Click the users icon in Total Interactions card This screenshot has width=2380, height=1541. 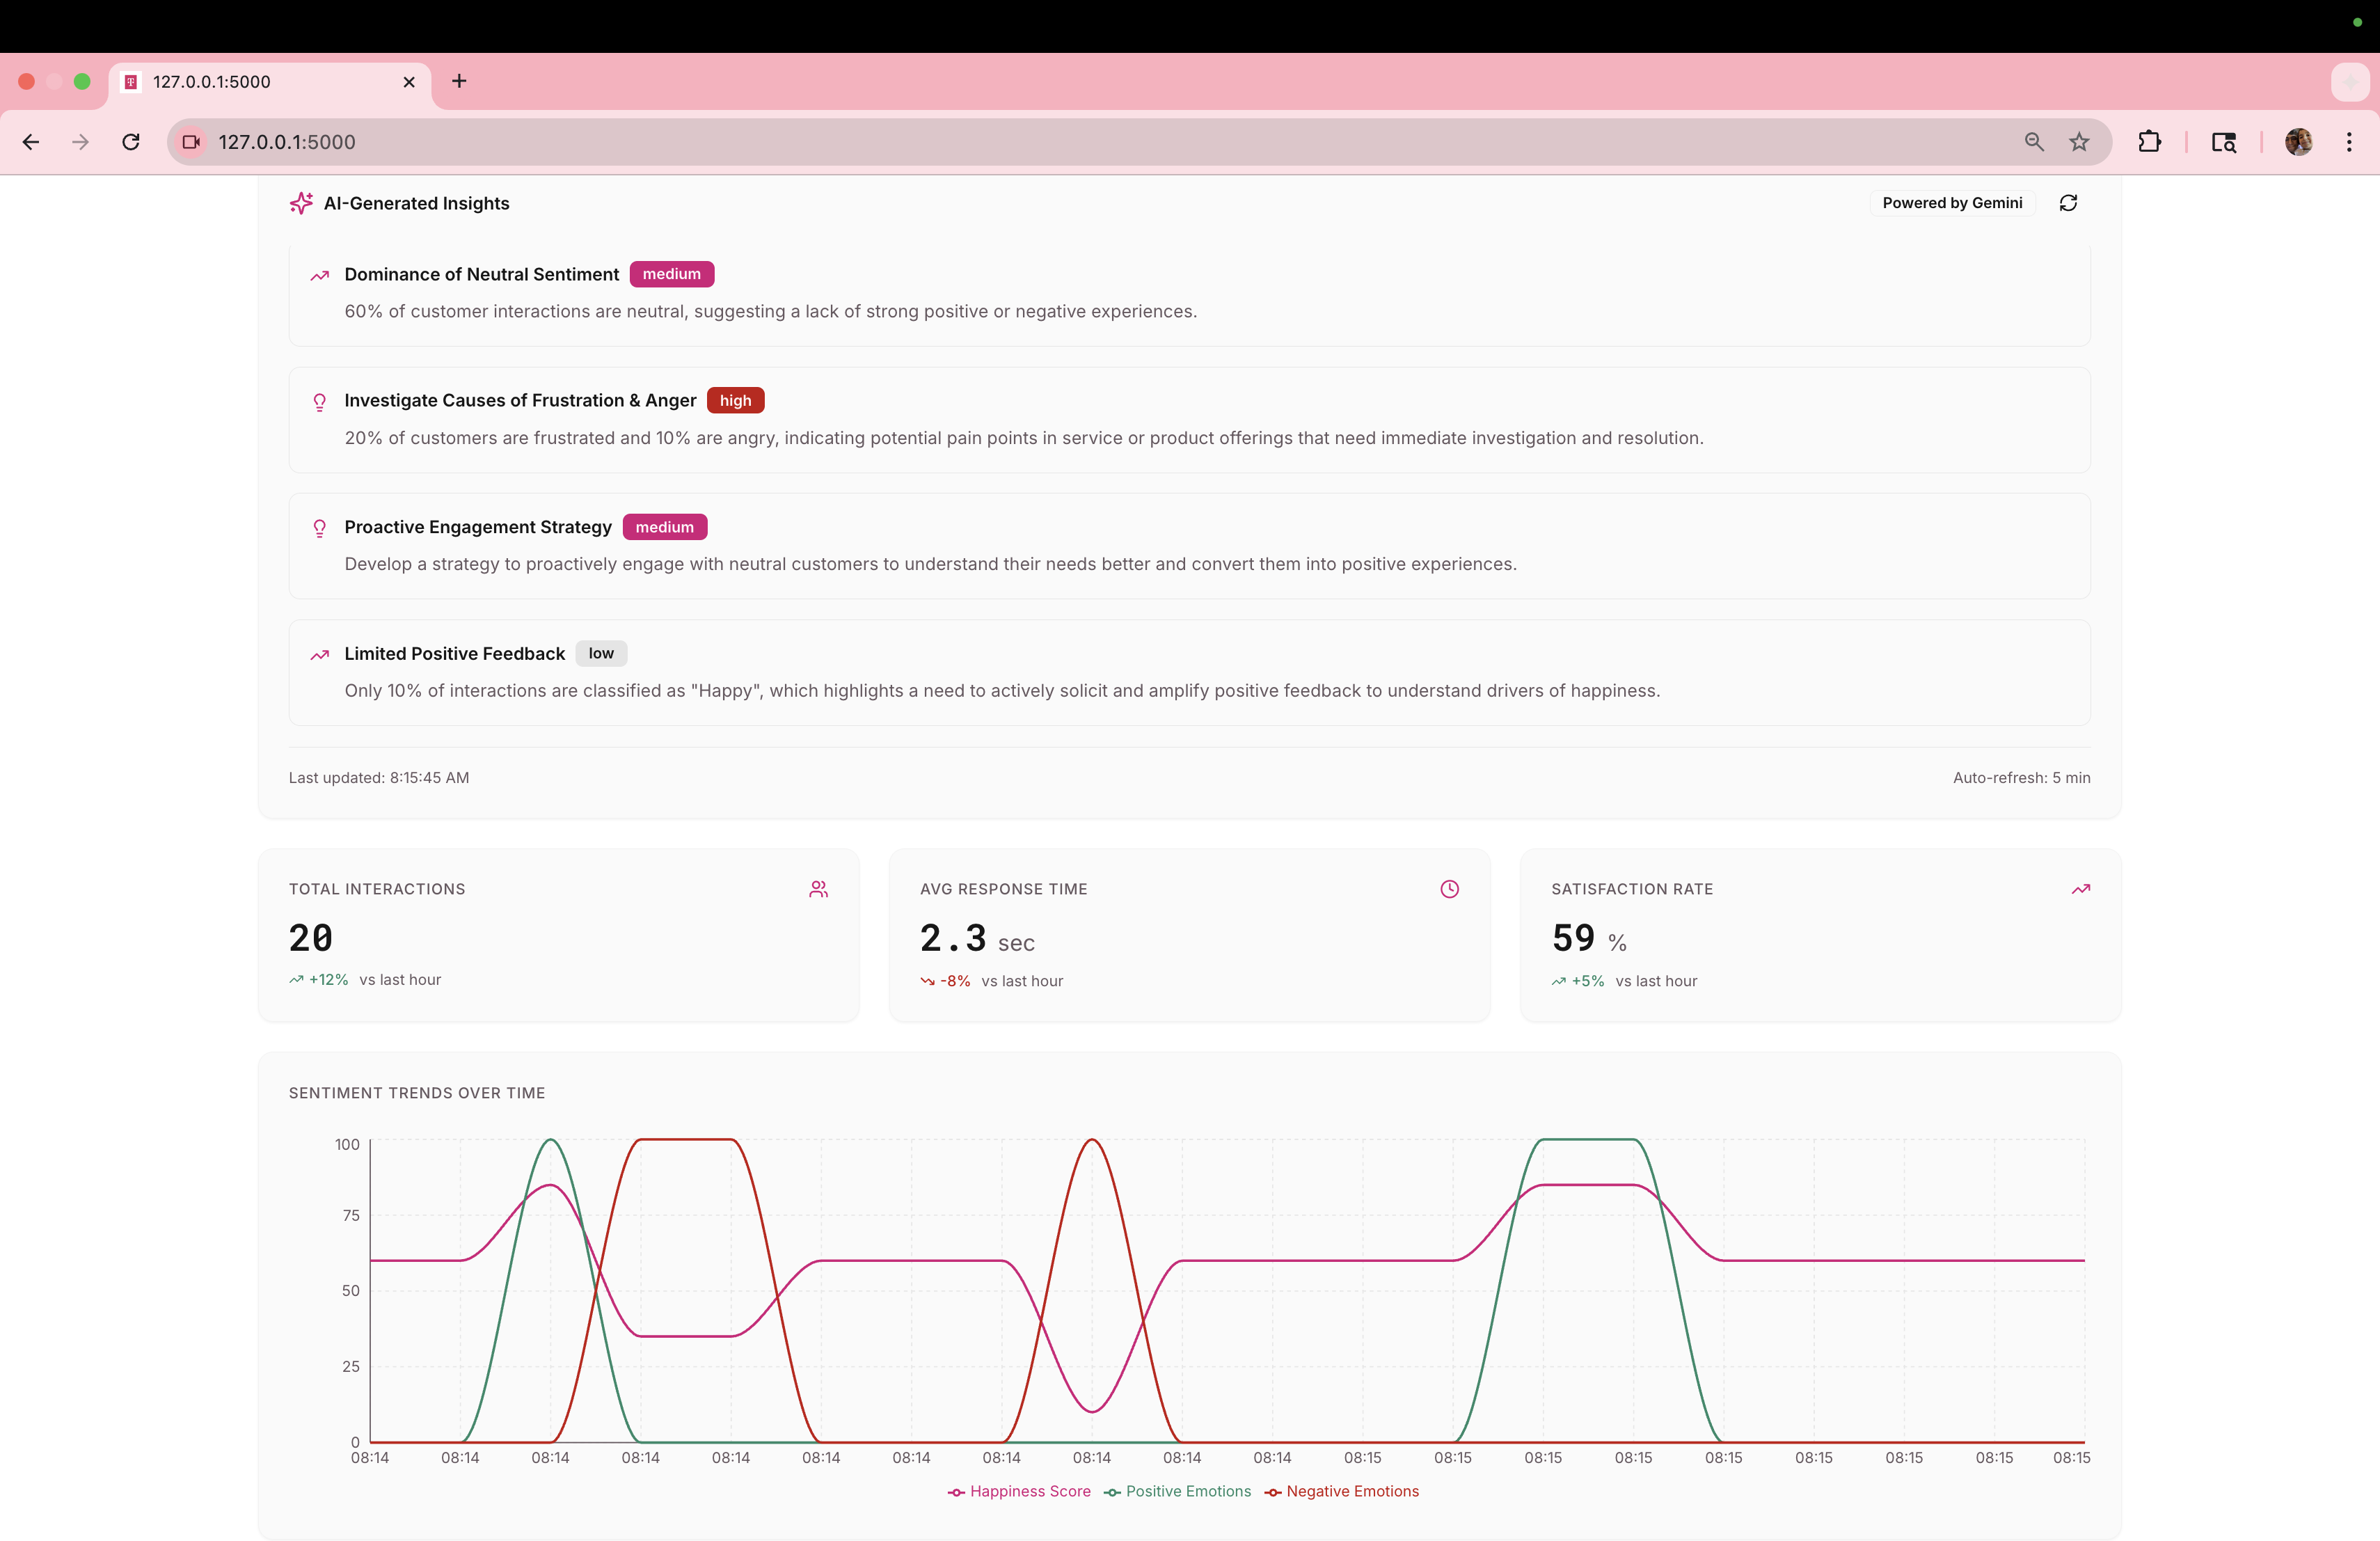pyautogui.click(x=818, y=889)
